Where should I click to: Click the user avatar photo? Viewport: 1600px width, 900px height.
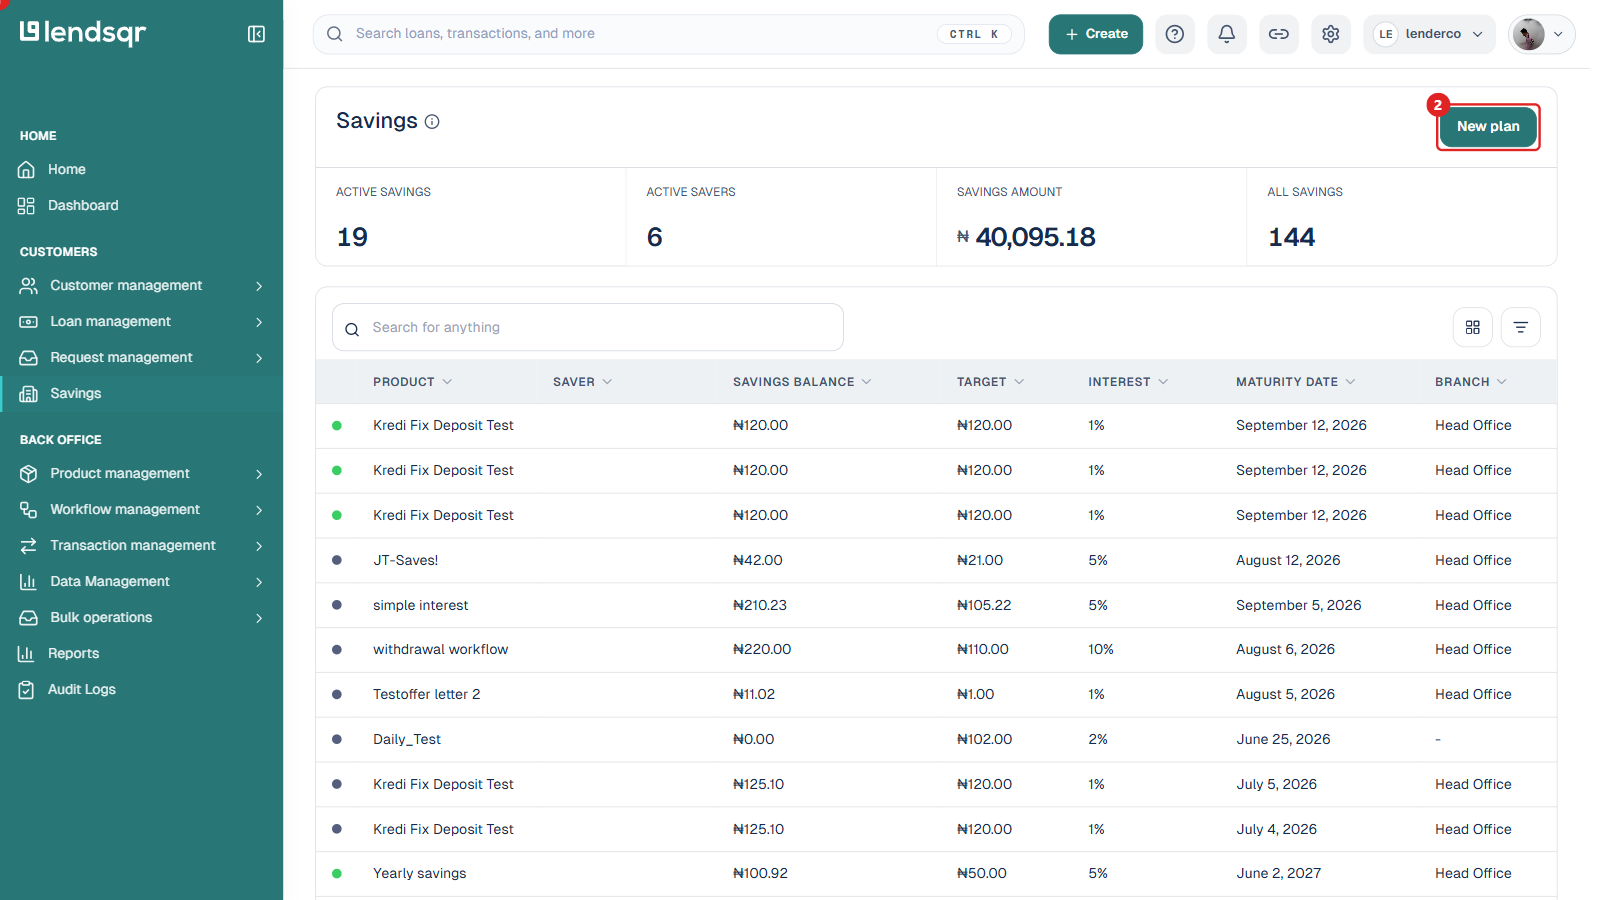coord(1528,34)
